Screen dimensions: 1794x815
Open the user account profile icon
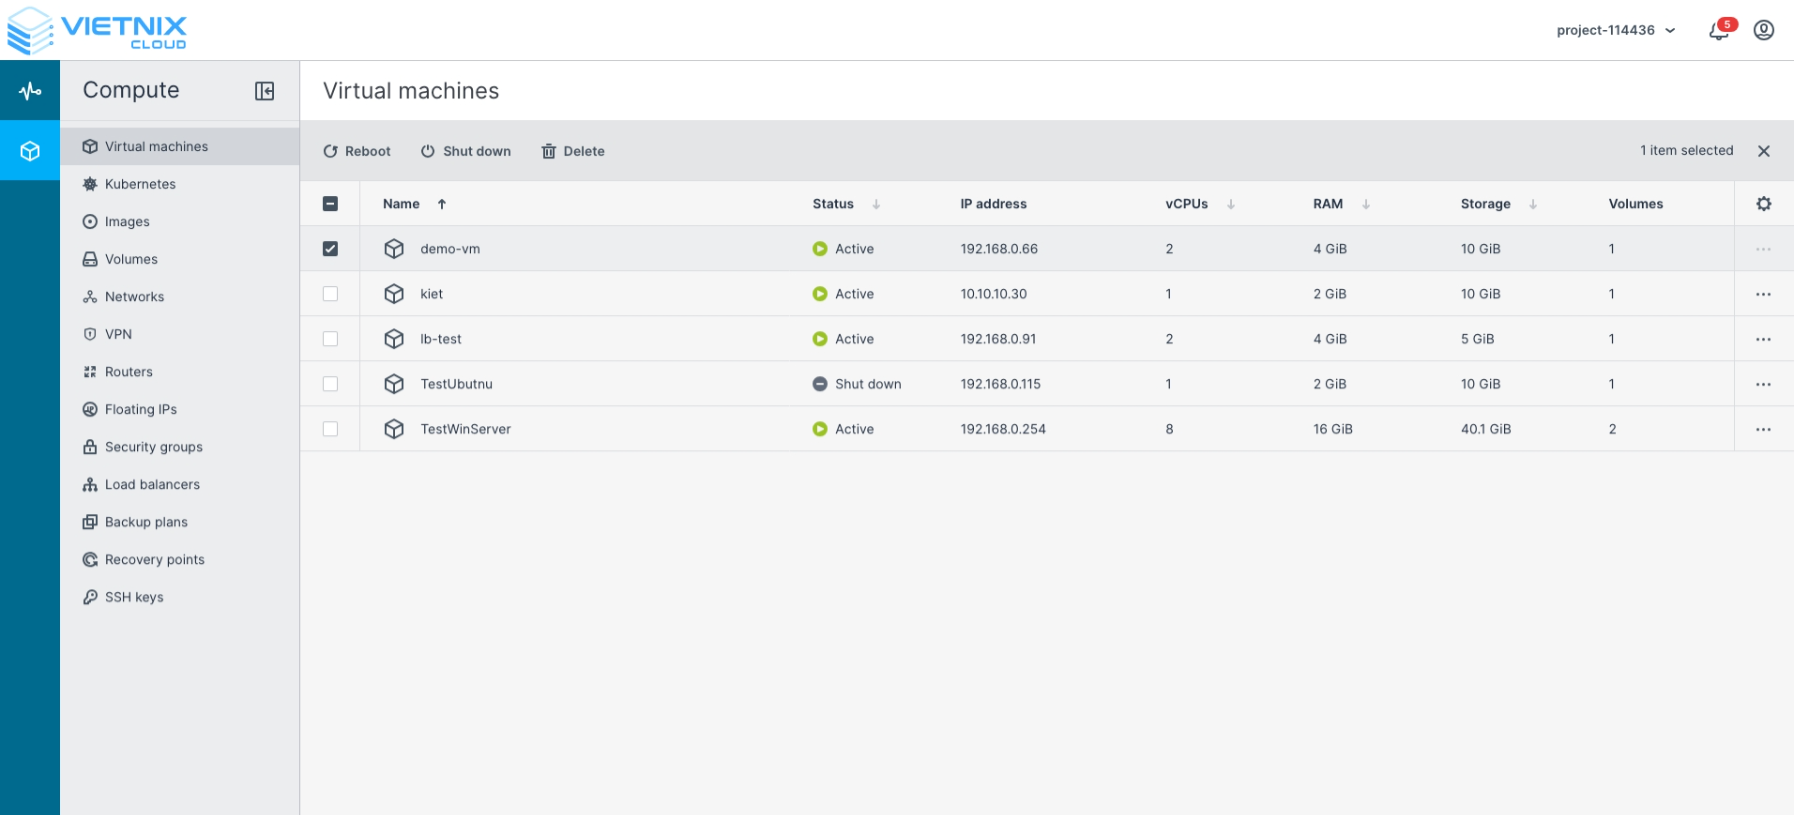pos(1764,30)
